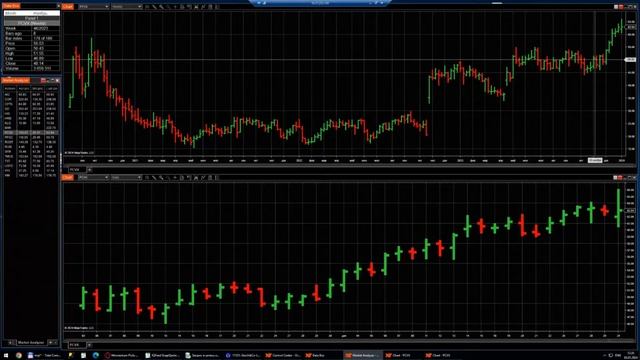Click orange Chart label of weekly chart window
640x360 pixels.
(68, 7)
